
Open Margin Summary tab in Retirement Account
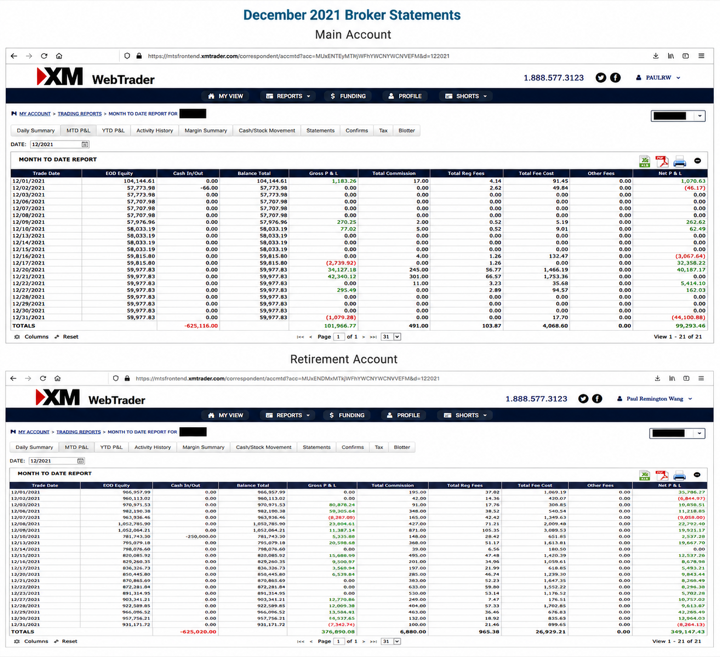(x=203, y=447)
